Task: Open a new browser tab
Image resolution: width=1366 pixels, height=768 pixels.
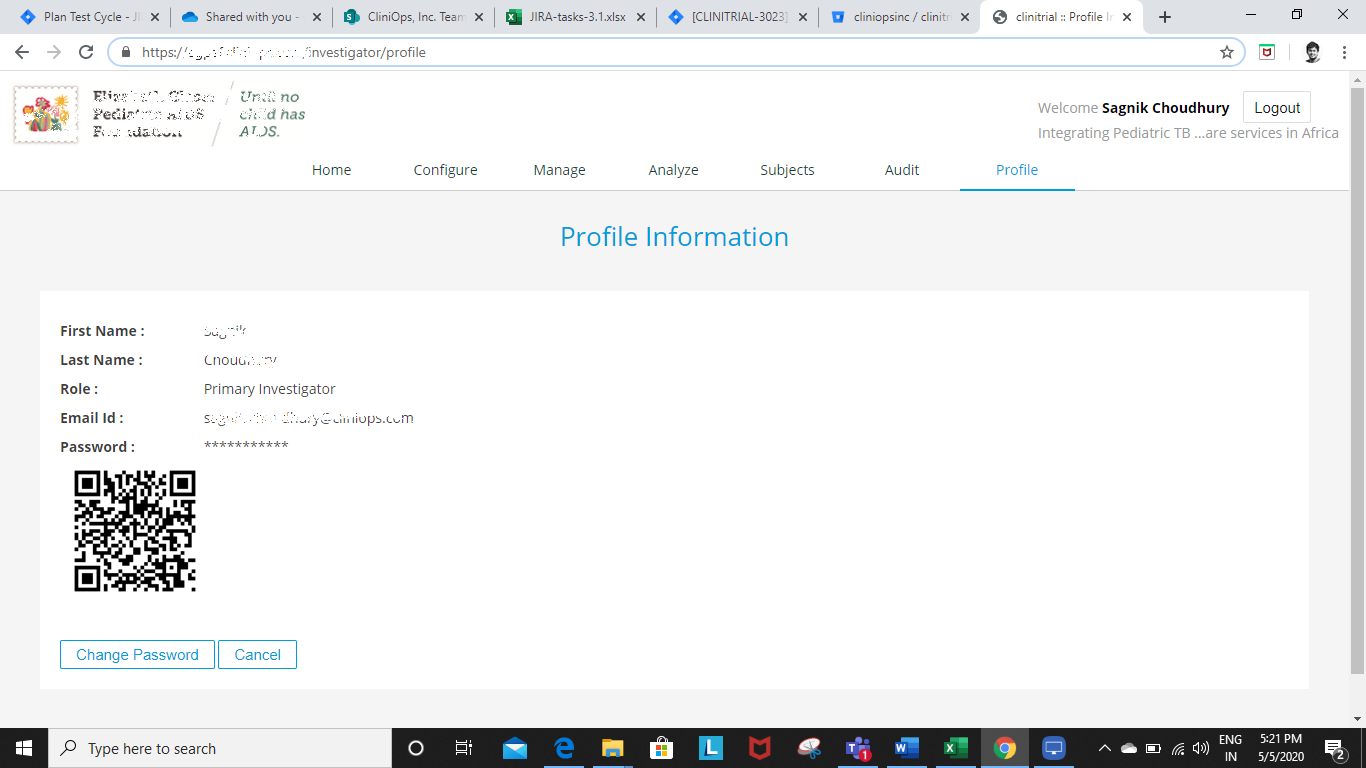Action: click(1165, 17)
